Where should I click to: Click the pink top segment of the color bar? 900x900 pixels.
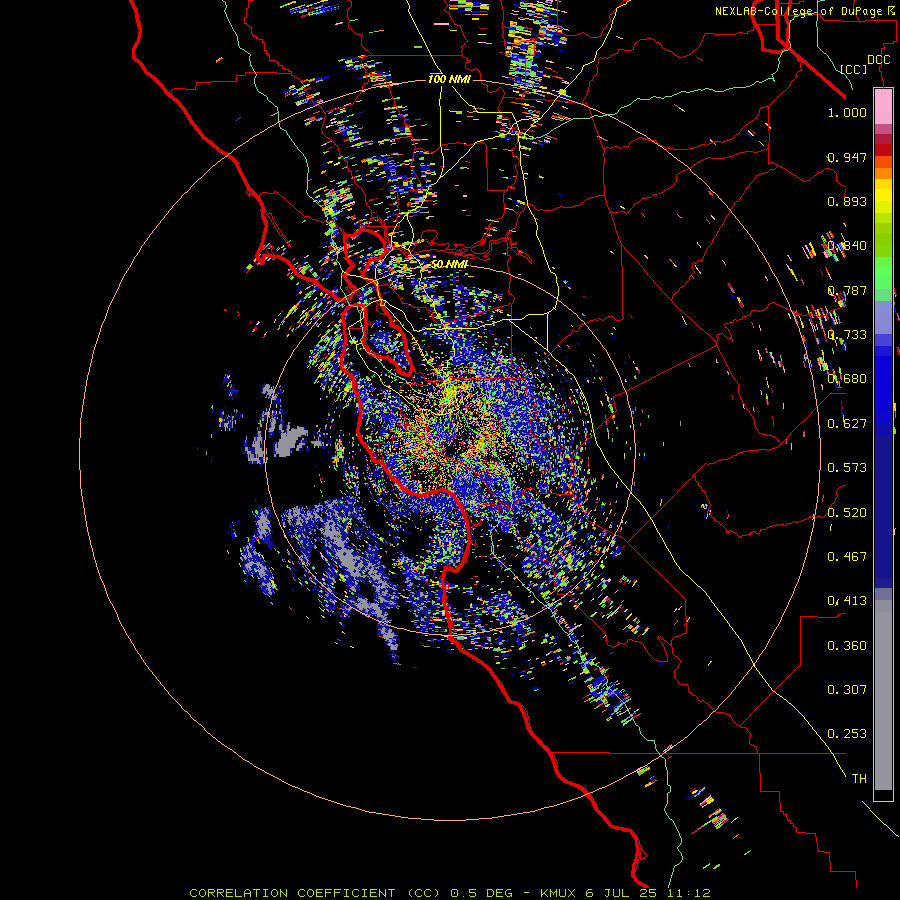(883, 107)
